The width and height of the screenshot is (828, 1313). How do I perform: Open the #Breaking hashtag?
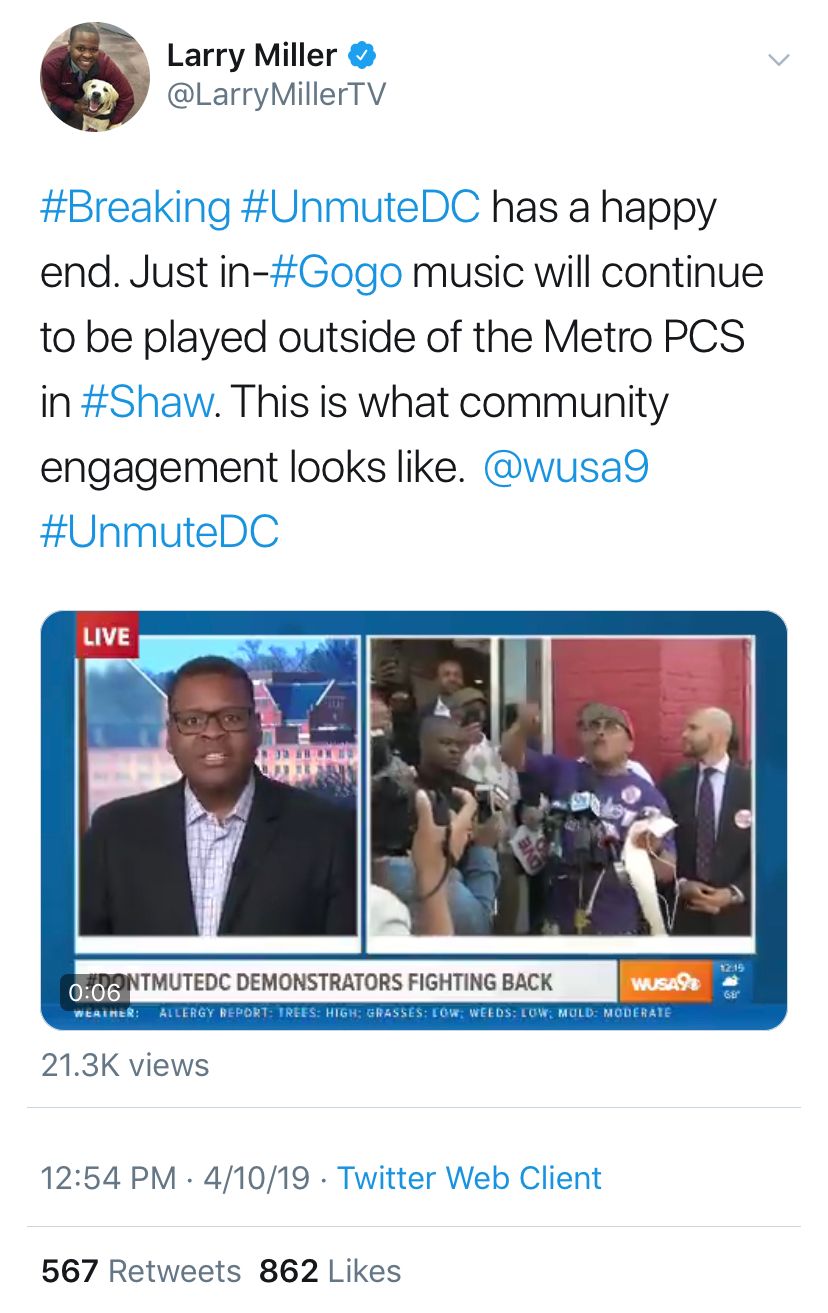[x=135, y=209]
